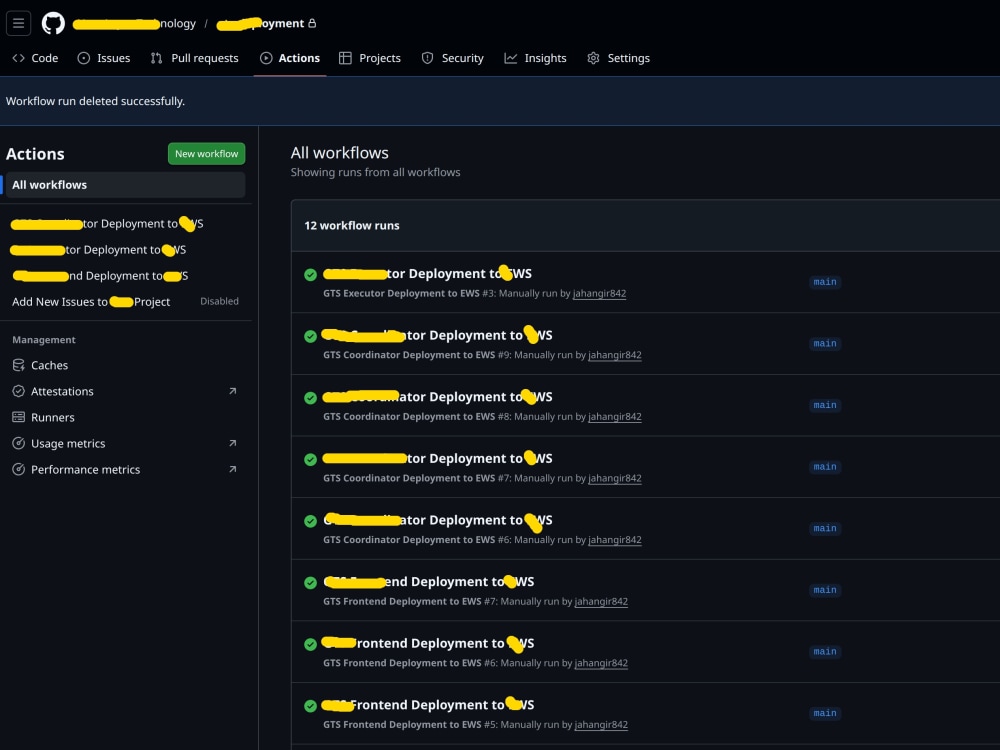Select sidebar workflow ending 'nd Deployment to'

click(100, 276)
